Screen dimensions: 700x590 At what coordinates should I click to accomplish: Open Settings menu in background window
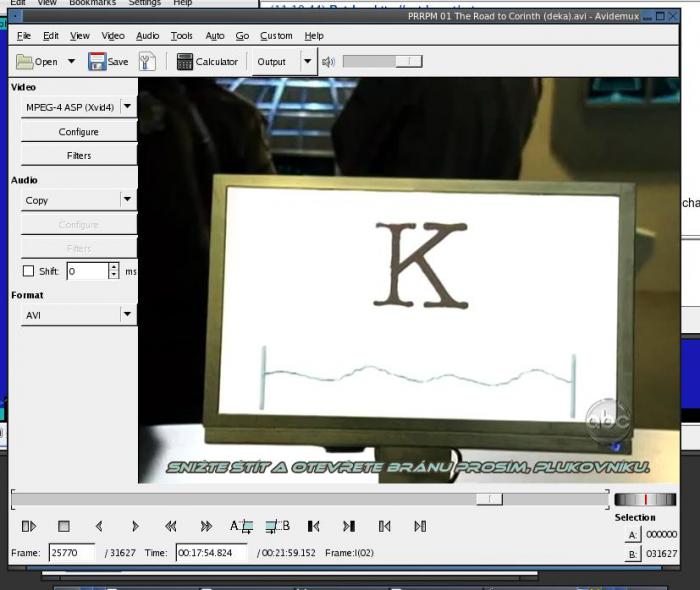click(144, 3)
